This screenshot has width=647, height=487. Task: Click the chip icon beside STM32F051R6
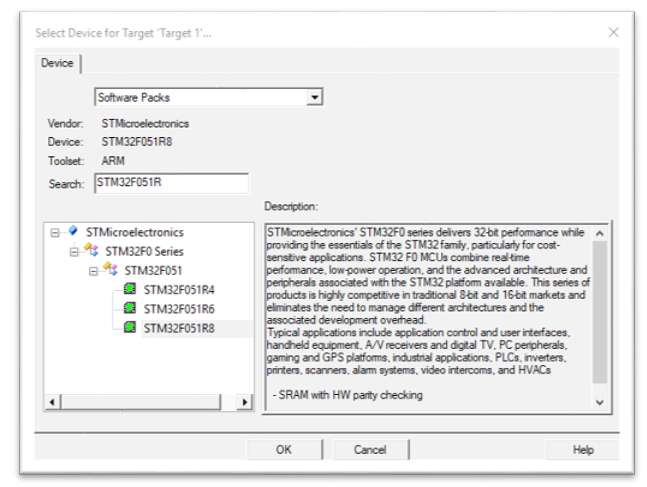(130, 308)
